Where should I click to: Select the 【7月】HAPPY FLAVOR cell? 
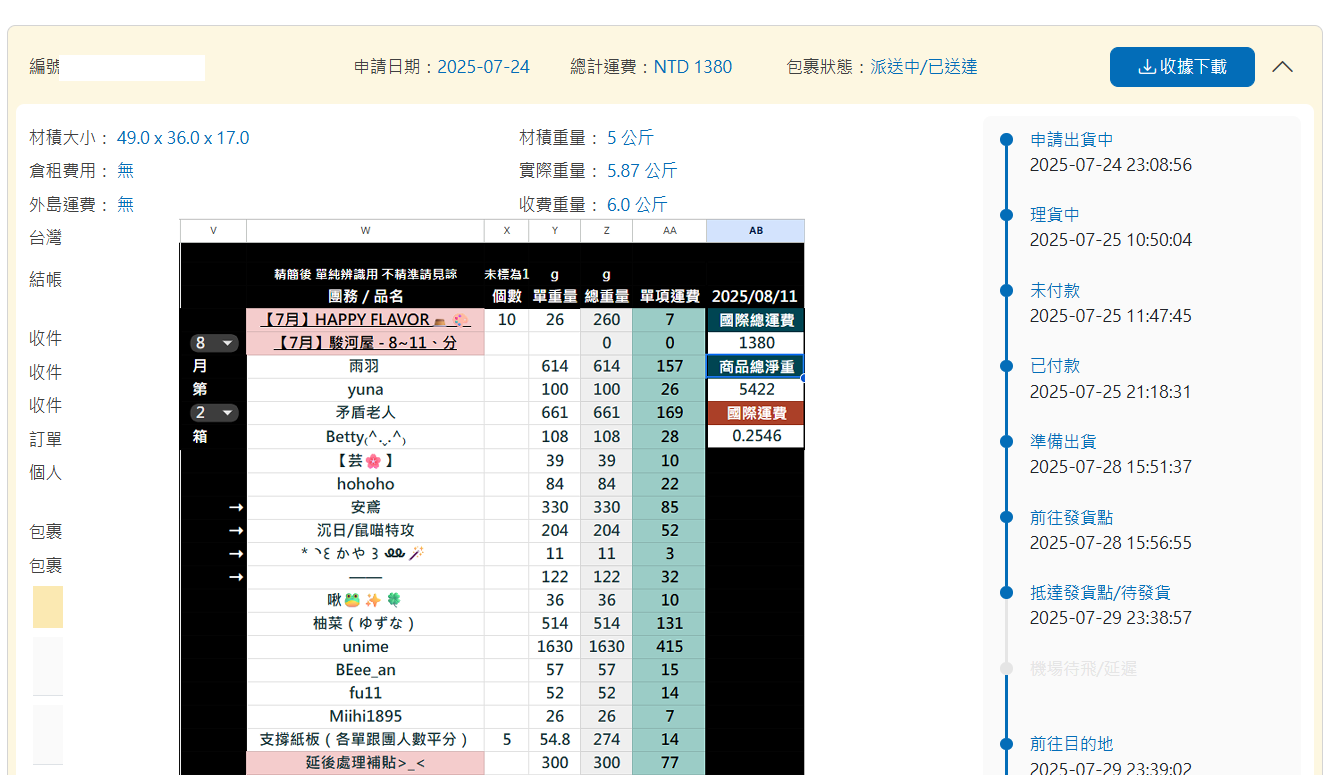pyautogui.click(x=365, y=320)
